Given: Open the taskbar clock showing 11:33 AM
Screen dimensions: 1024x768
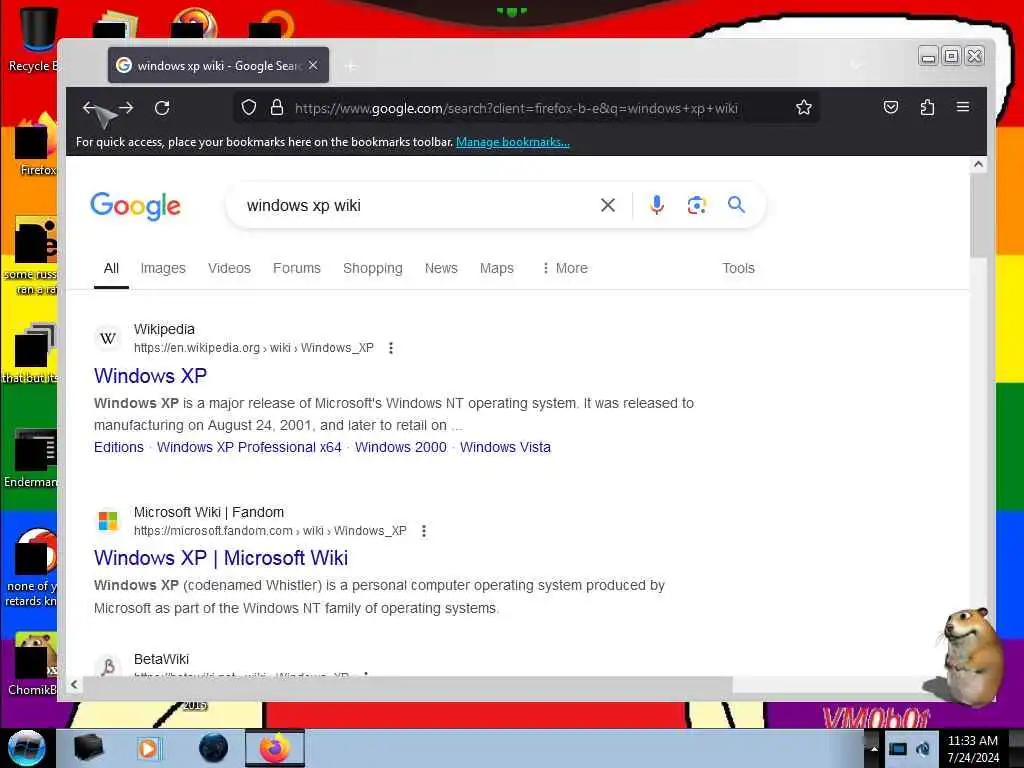Looking at the screenshot, I should [973, 749].
